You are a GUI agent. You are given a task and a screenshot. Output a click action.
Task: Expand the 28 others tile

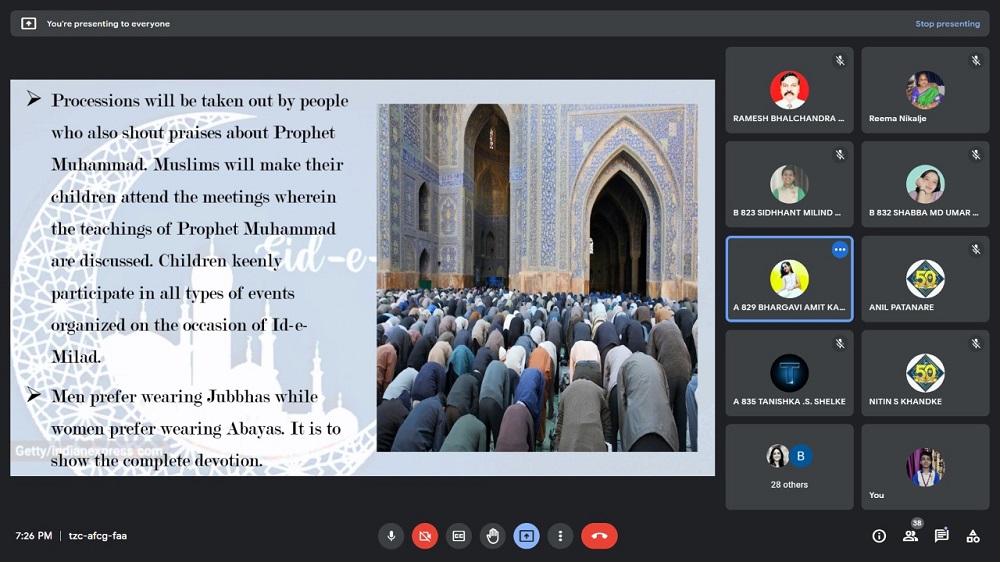tap(789, 466)
